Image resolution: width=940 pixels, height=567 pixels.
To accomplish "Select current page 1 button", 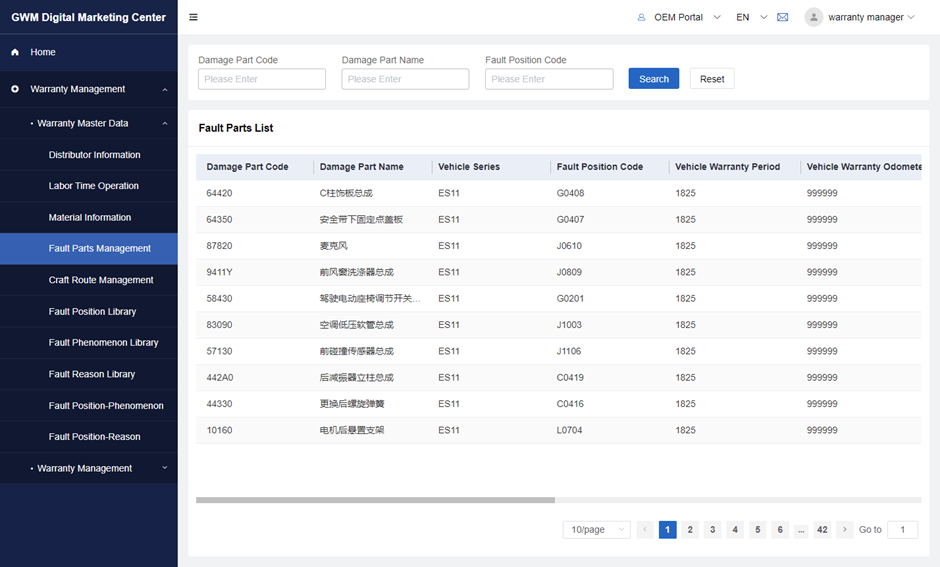I will point(667,529).
